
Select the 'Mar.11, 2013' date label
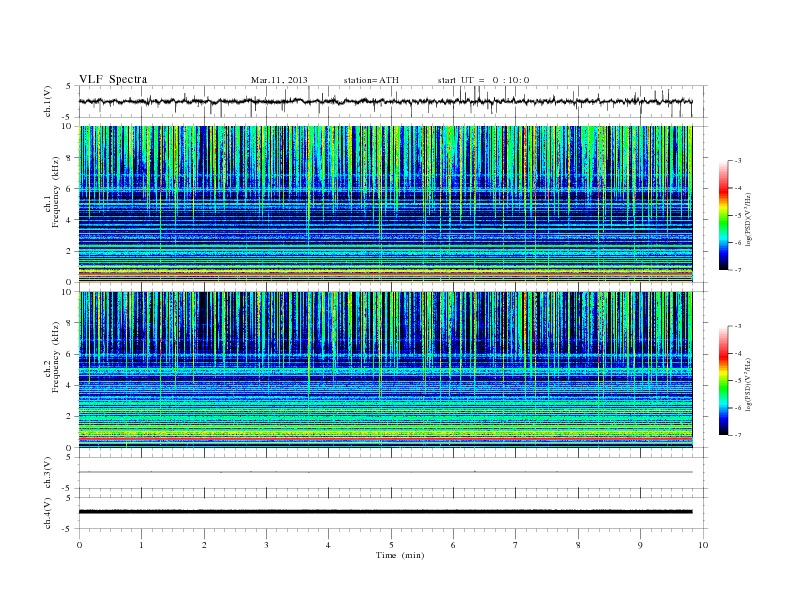[x=279, y=80]
